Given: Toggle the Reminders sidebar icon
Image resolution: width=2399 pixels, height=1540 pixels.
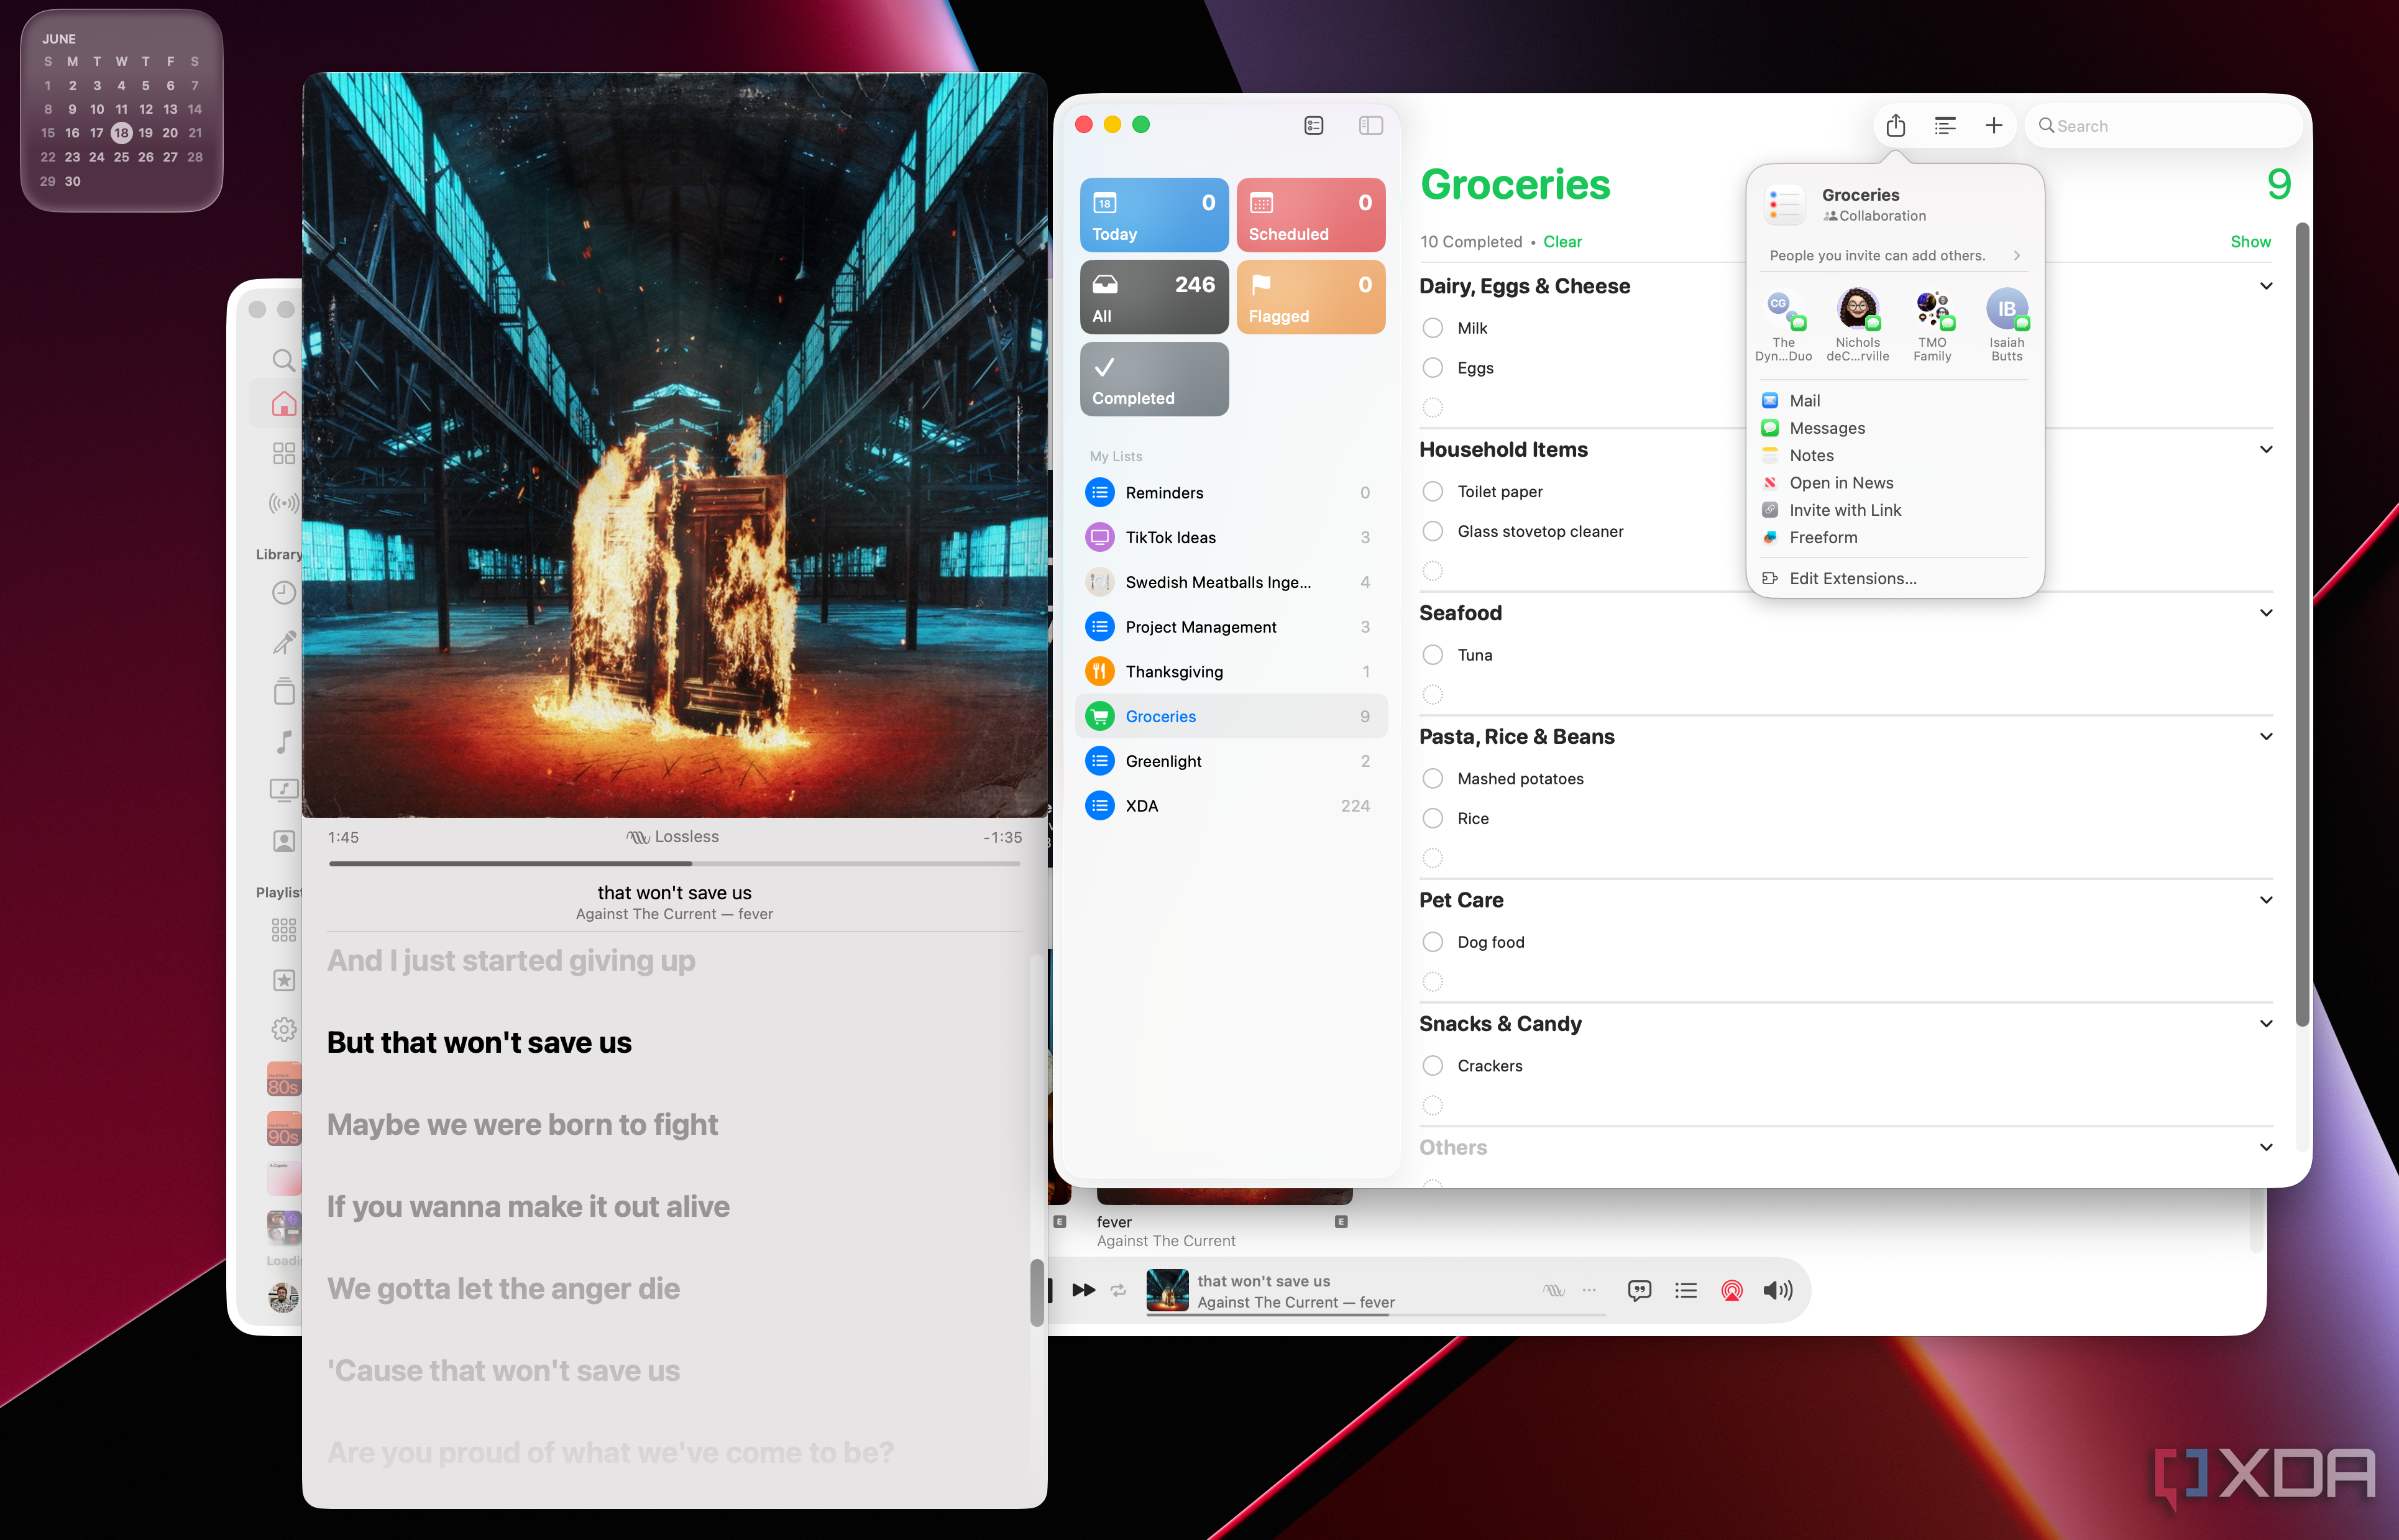Looking at the screenshot, I should click(1370, 125).
